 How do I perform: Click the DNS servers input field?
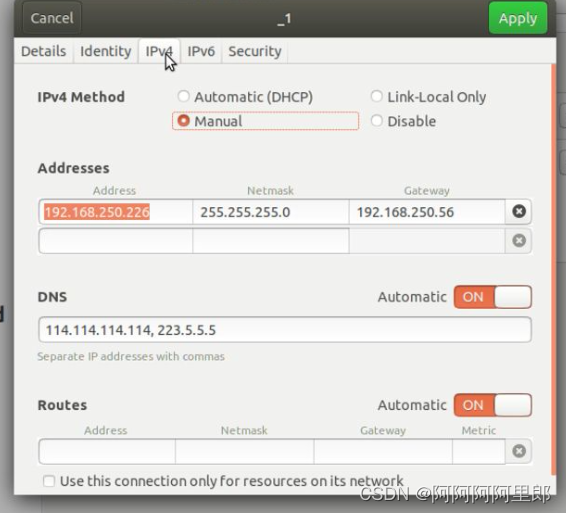click(x=285, y=330)
